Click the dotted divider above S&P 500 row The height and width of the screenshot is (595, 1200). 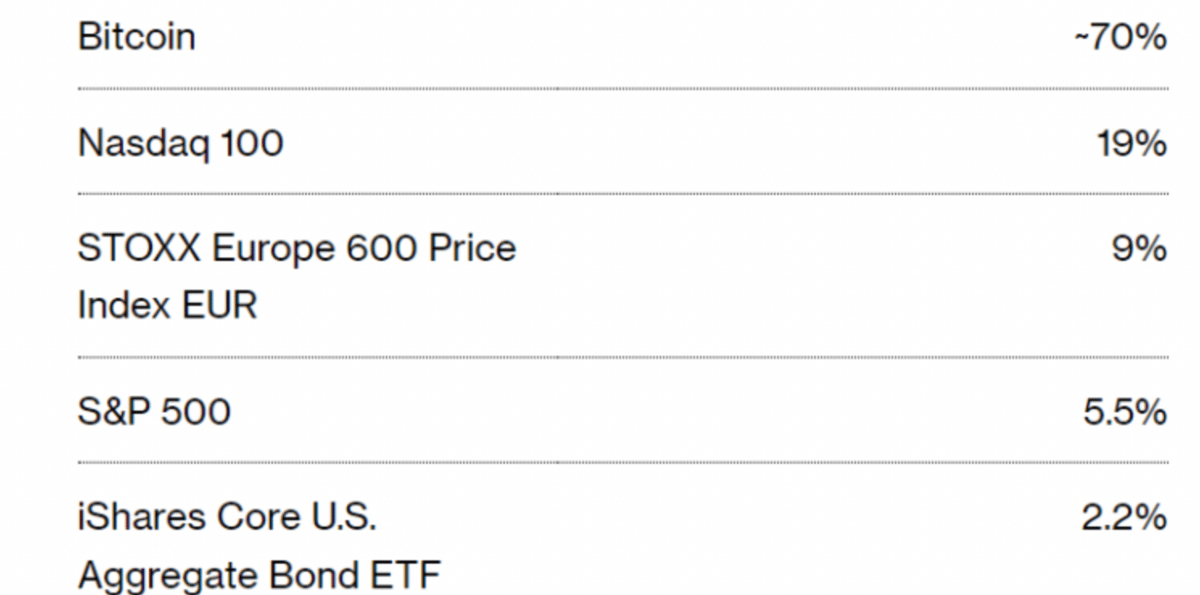623,357
